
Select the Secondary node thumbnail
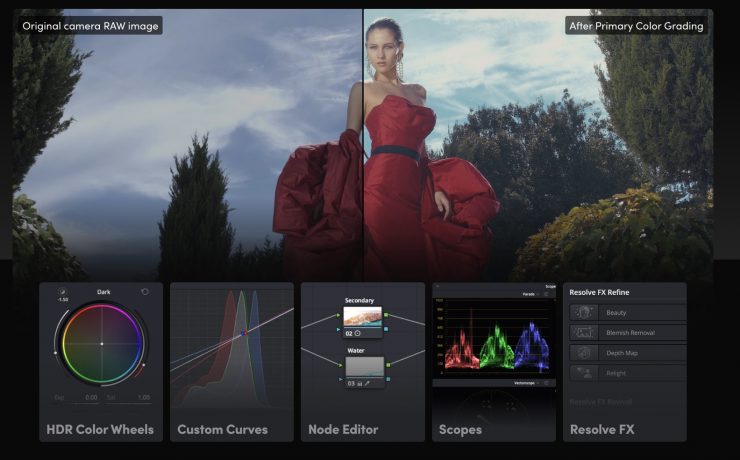(363, 315)
